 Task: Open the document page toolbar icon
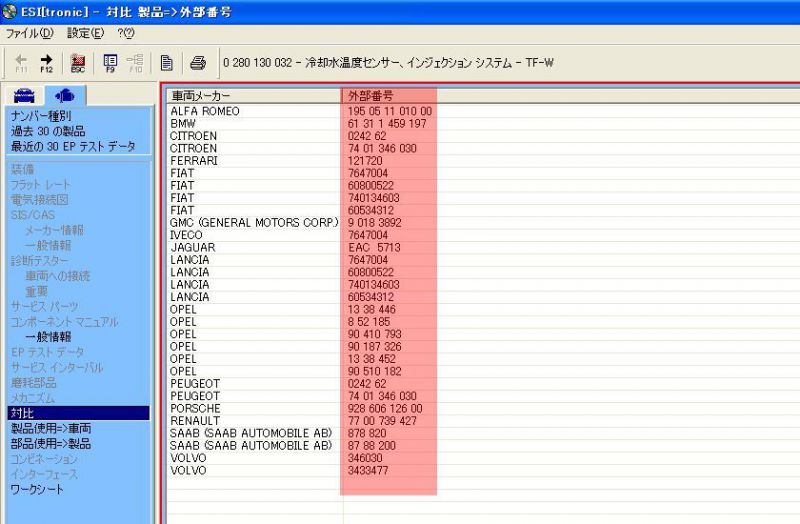pos(167,62)
